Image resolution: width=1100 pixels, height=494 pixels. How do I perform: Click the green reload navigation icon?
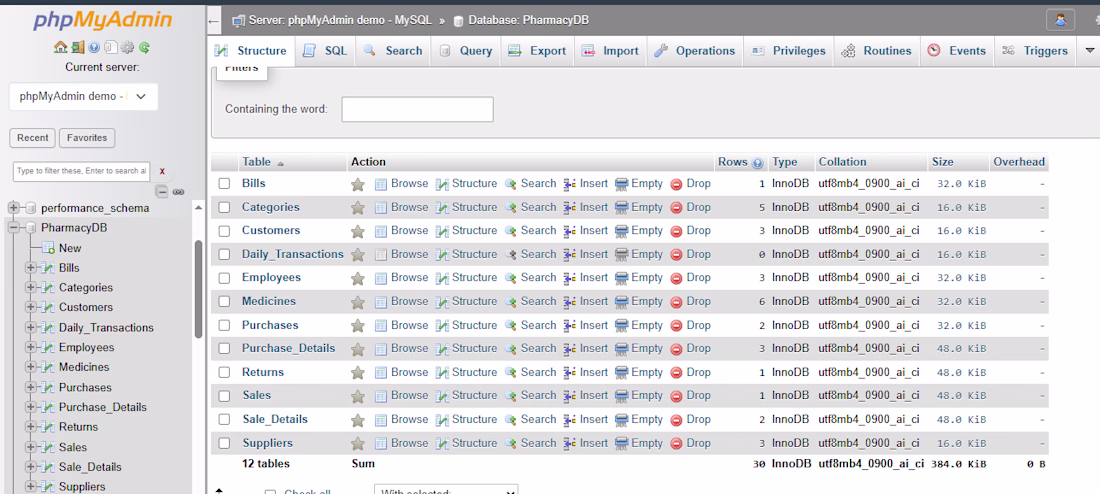[x=144, y=47]
